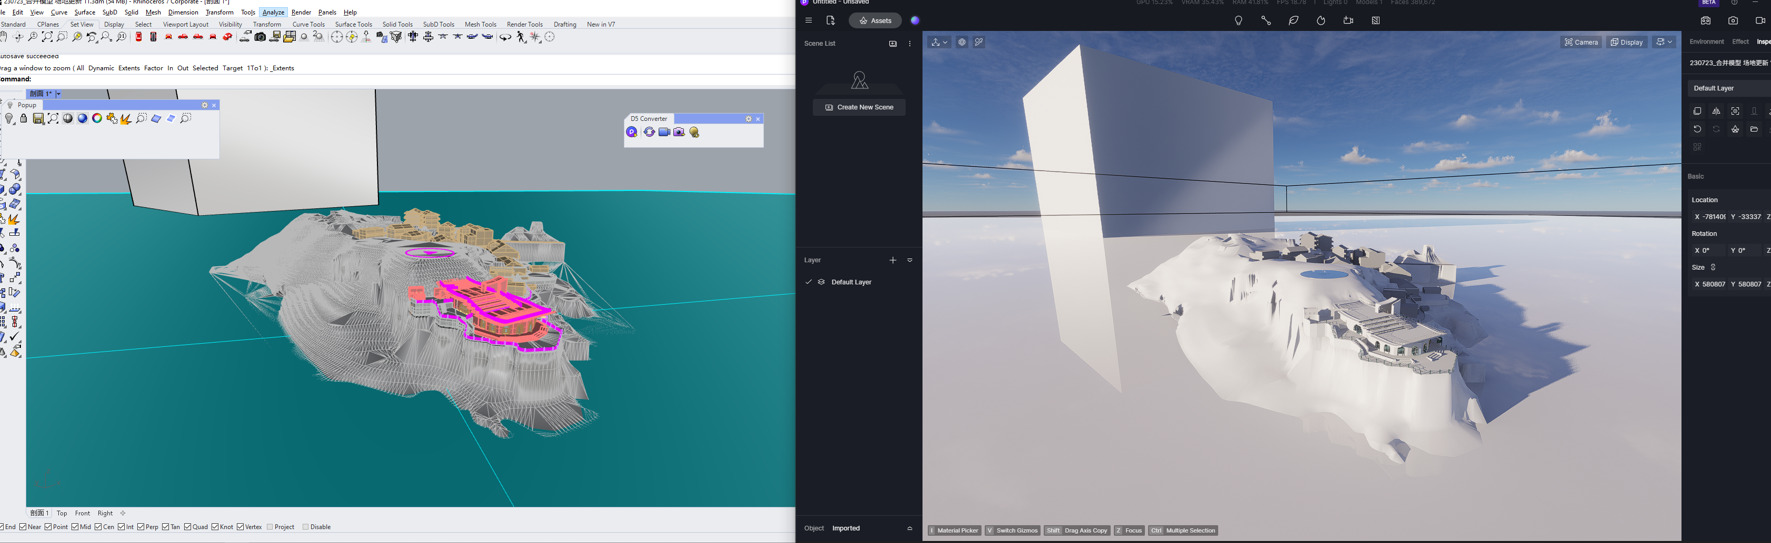Click the photo capture icon at top right
Screen dimensions: 1771x543
(x=1733, y=20)
